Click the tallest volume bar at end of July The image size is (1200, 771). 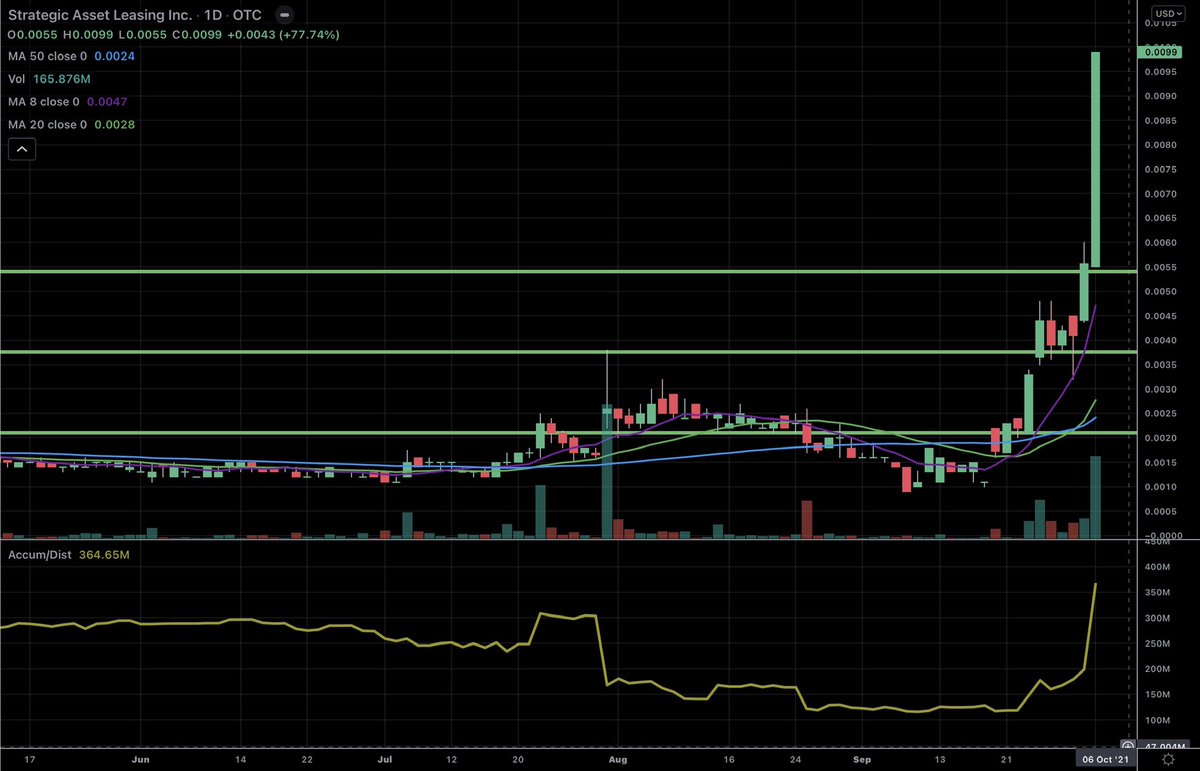tap(606, 471)
